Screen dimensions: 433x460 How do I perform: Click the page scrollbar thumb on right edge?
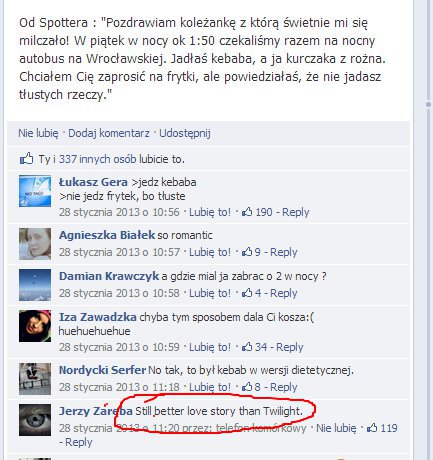click(x=428, y=105)
